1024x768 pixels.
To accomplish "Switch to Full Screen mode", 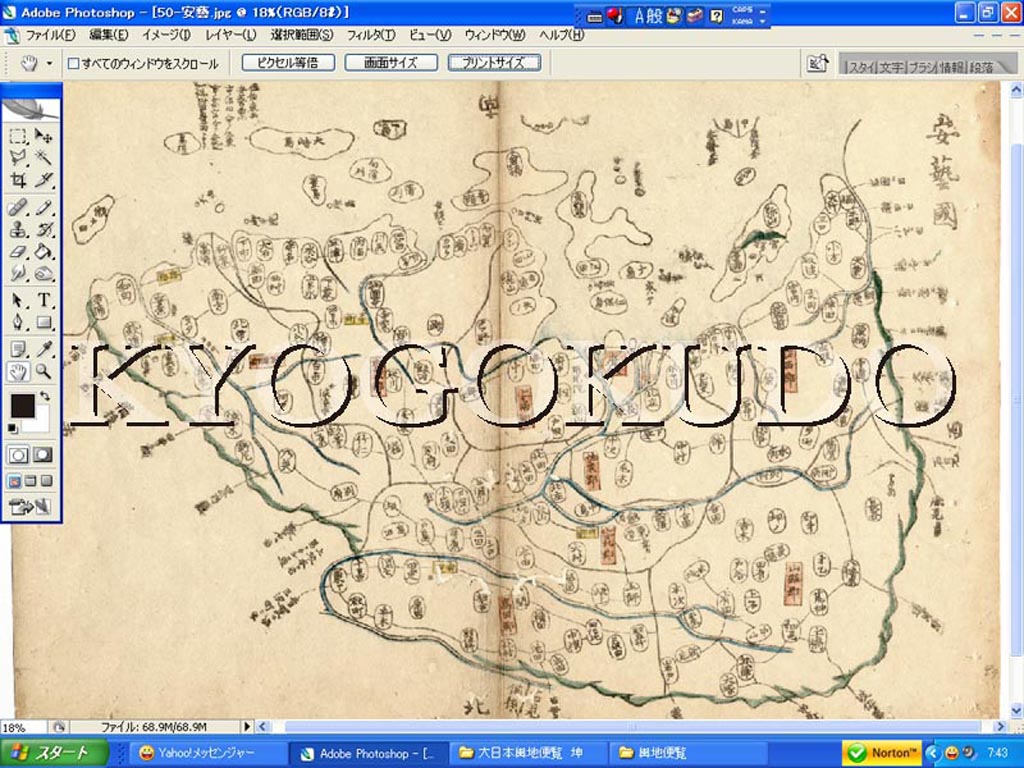I will 46,482.
